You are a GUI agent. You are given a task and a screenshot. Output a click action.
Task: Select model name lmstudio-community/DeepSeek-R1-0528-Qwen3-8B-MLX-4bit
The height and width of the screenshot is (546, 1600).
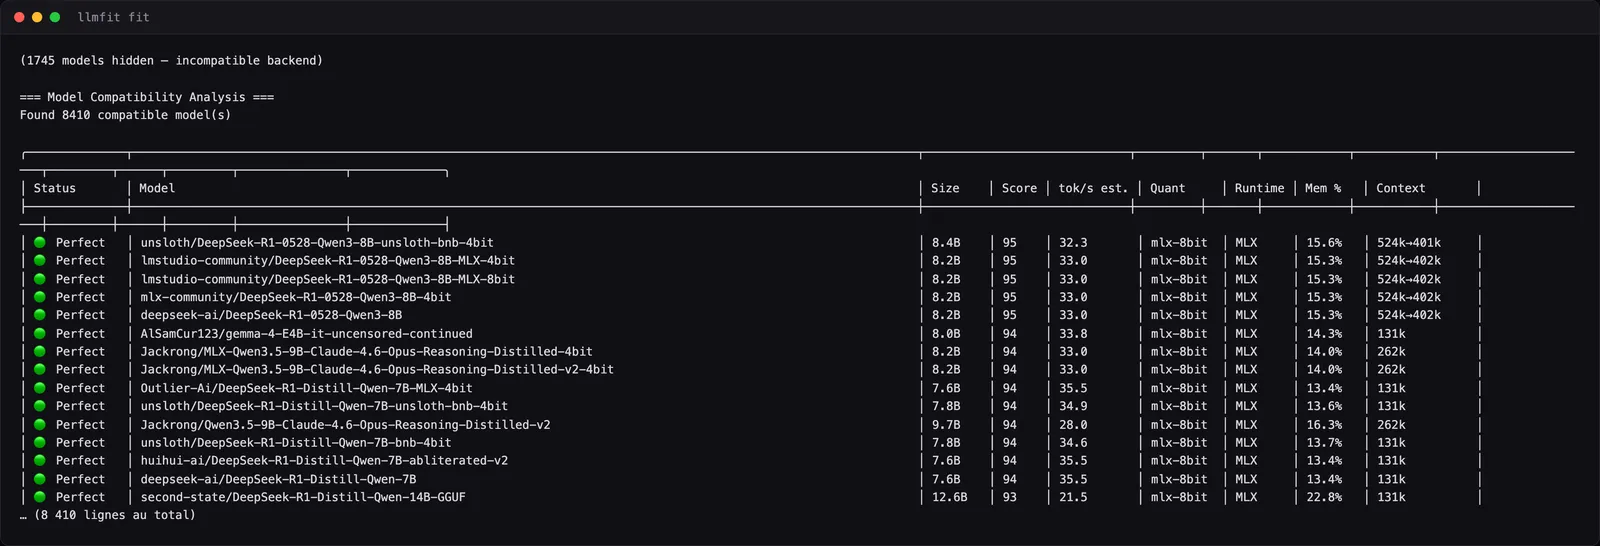[x=327, y=260]
